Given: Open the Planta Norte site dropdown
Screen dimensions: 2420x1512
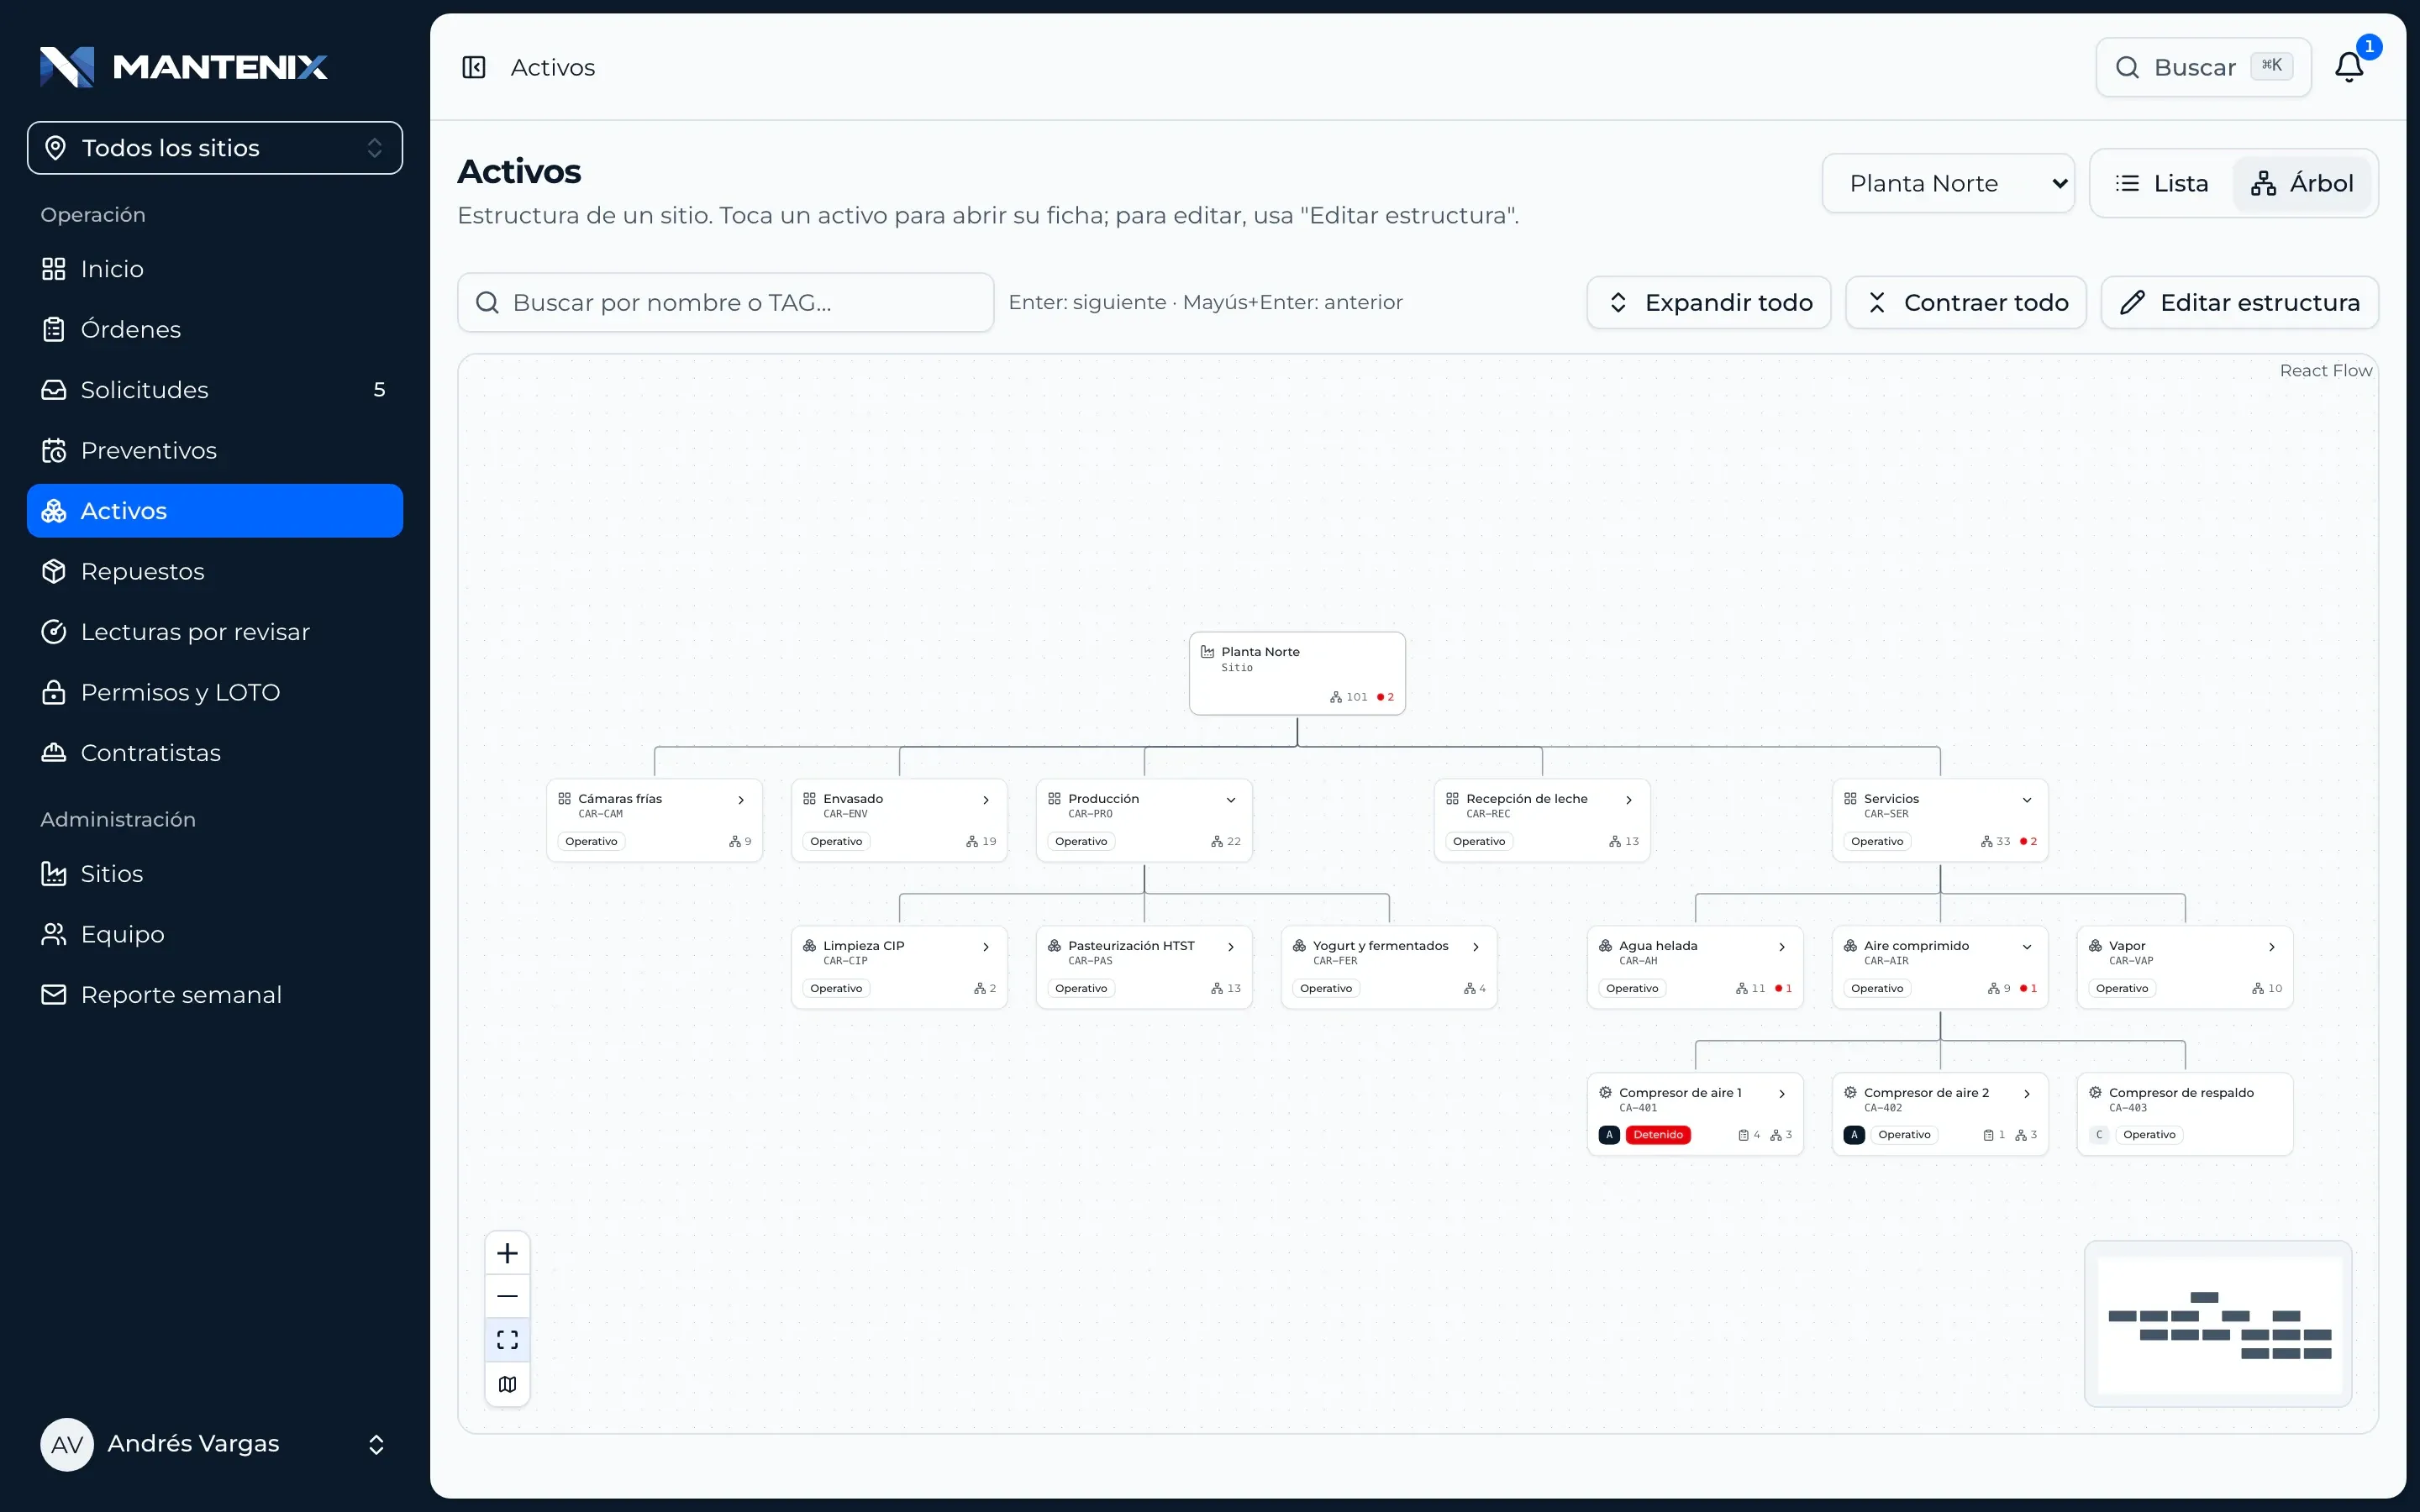Looking at the screenshot, I should [1948, 183].
